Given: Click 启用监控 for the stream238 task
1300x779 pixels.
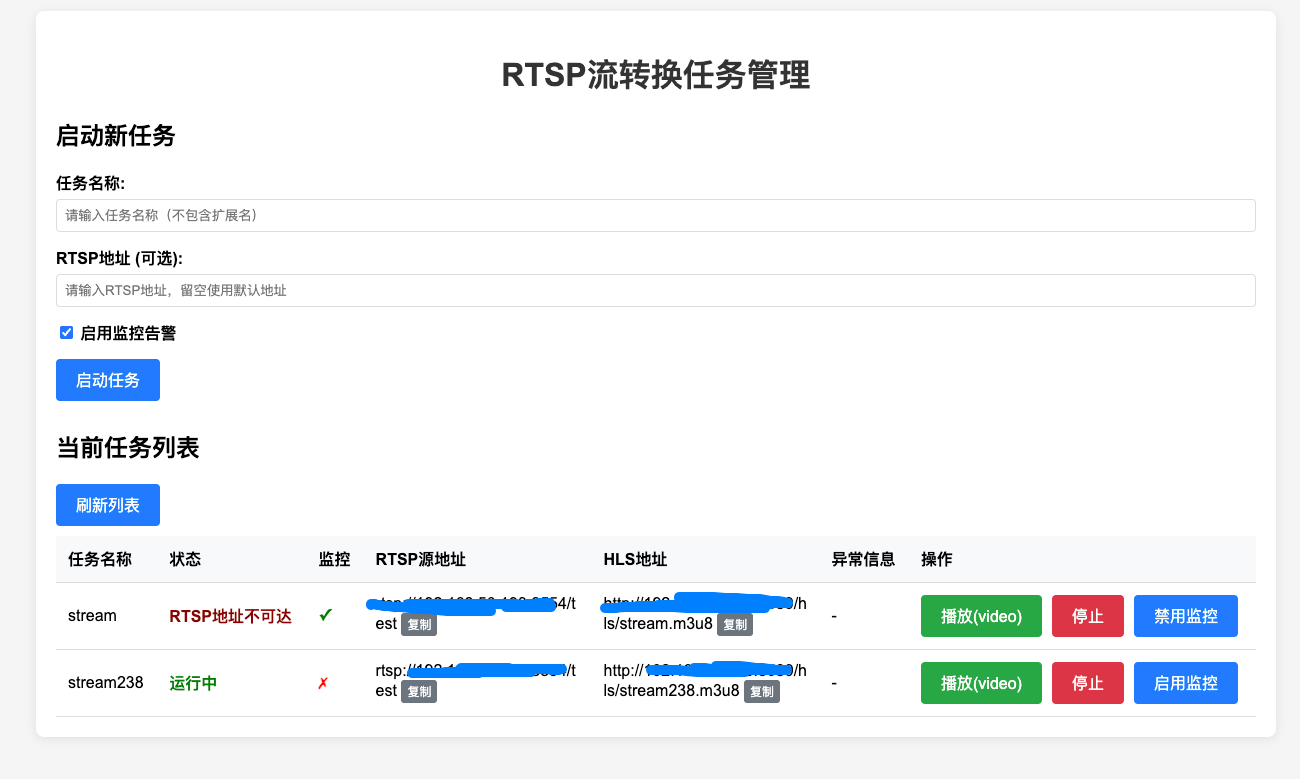Looking at the screenshot, I should click(x=1186, y=683).
